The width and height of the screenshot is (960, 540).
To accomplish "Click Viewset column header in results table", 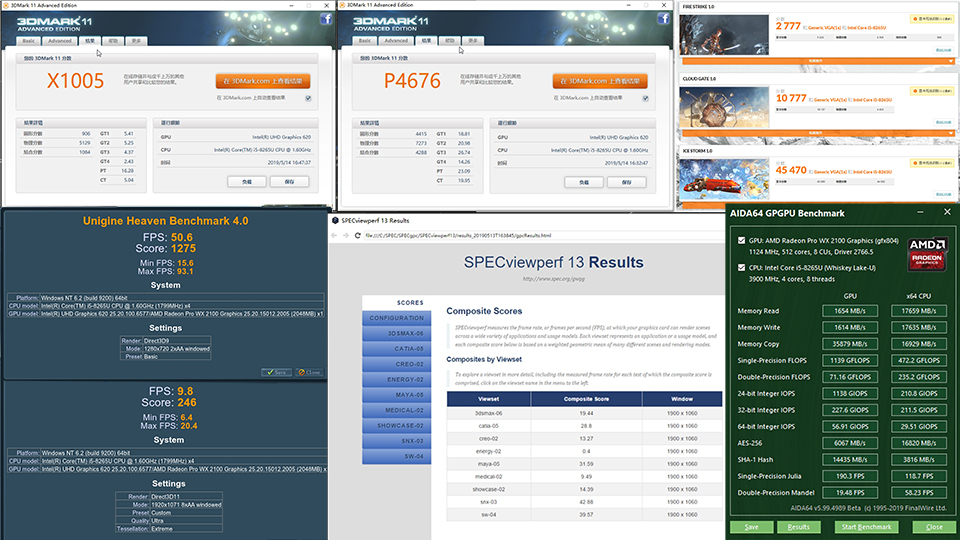I will [x=489, y=399].
